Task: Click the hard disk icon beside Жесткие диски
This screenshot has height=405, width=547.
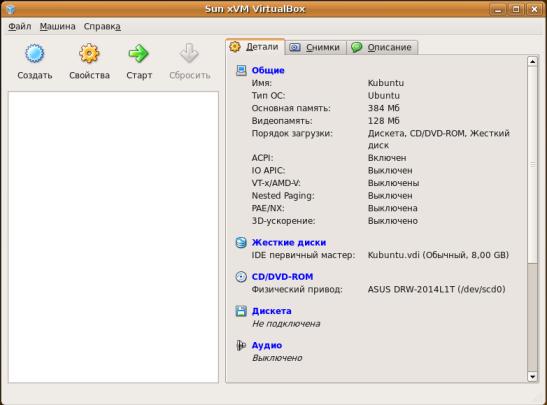Action: click(x=241, y=242)
